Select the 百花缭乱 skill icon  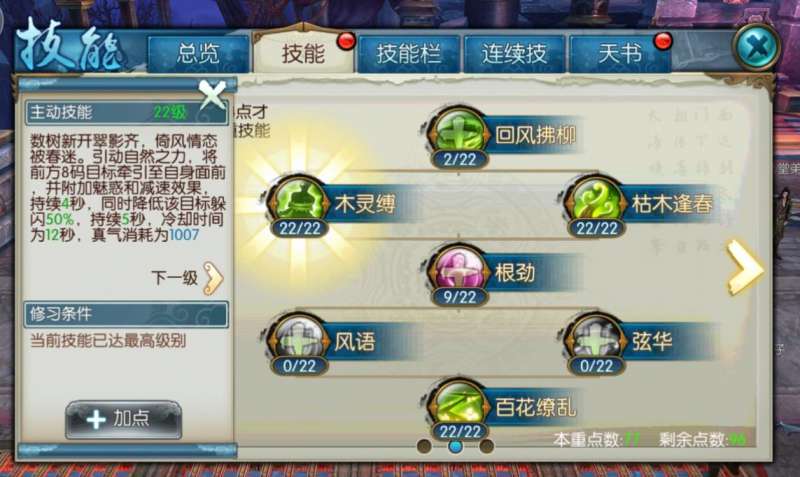click(x=459, y=405)
